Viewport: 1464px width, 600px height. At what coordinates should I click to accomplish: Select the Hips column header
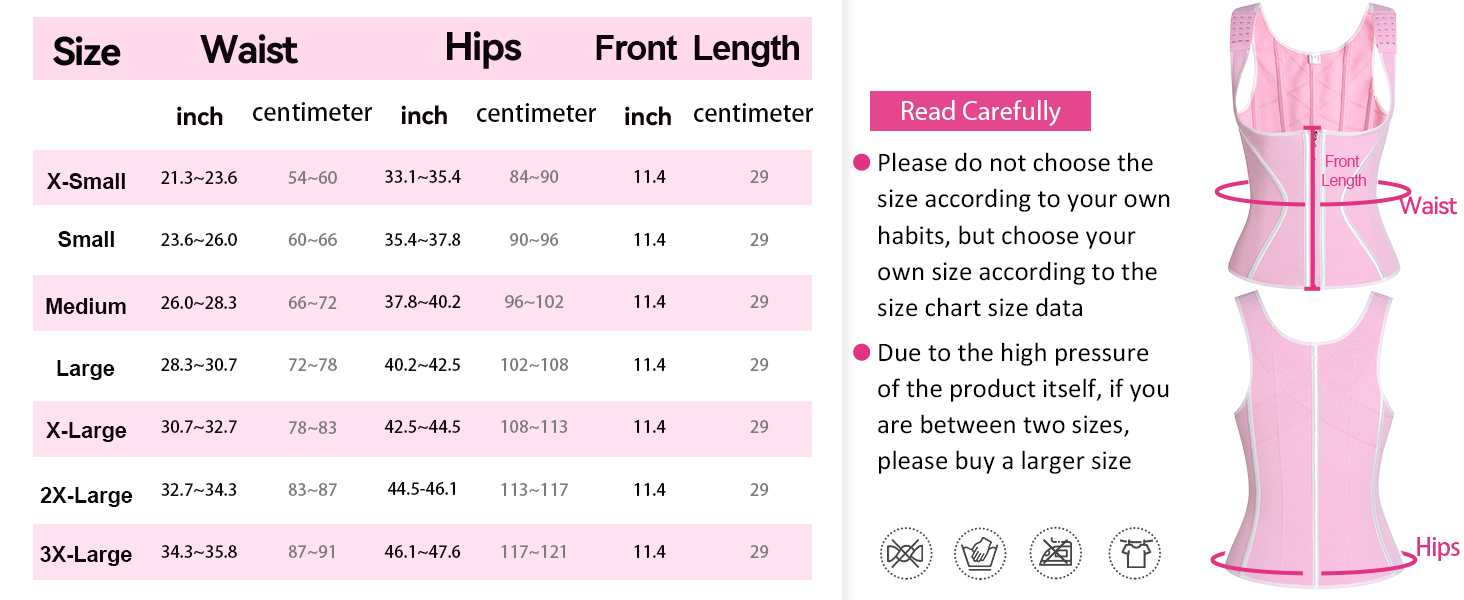(483, 48)
